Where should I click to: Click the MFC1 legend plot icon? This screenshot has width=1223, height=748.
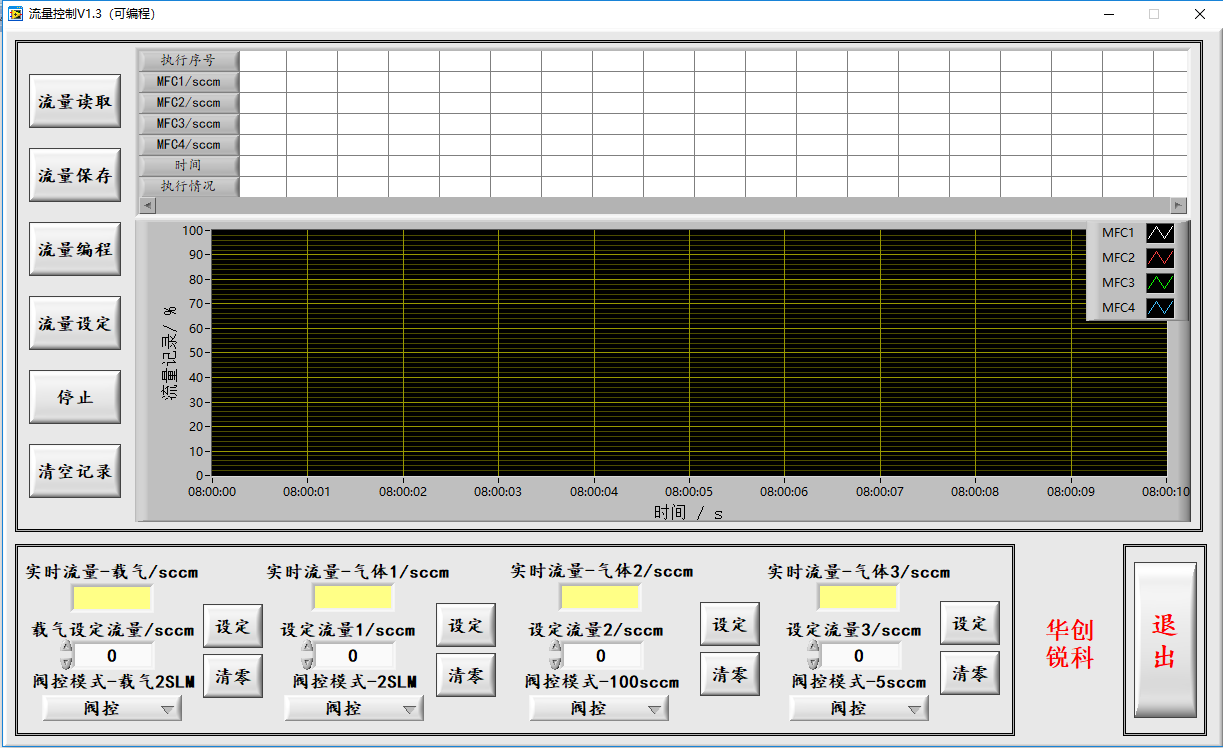coord(1159,233)
